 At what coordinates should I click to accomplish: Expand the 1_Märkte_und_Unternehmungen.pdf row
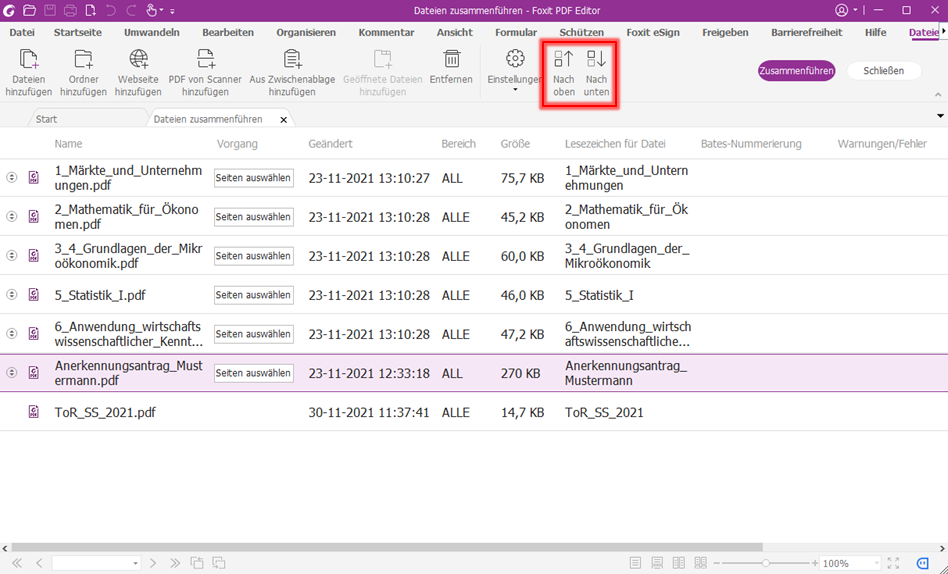(x=11, y=177)
